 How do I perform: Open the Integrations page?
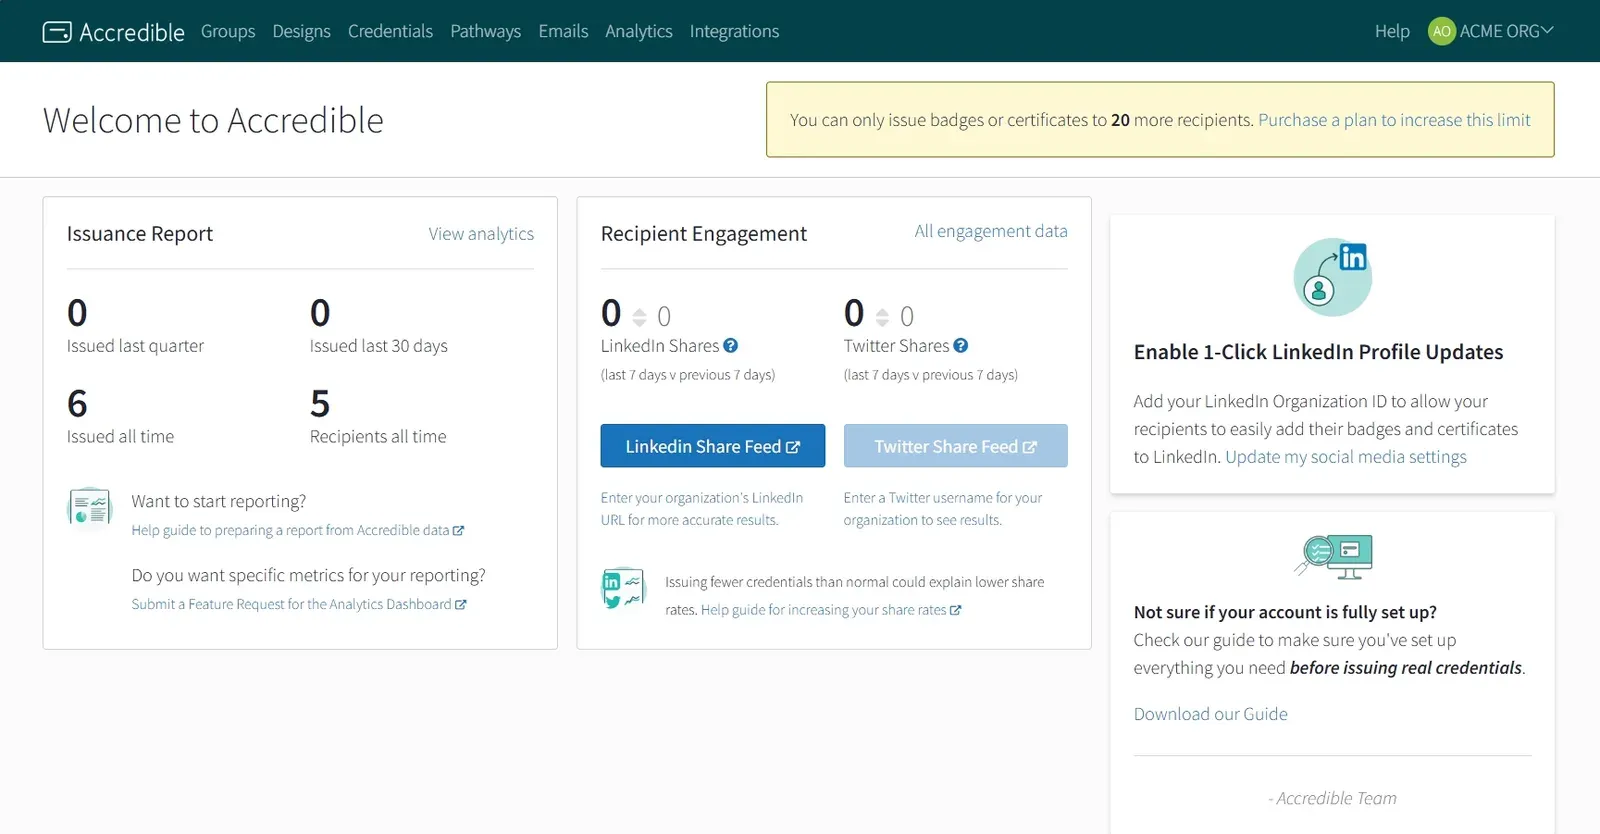734,31
